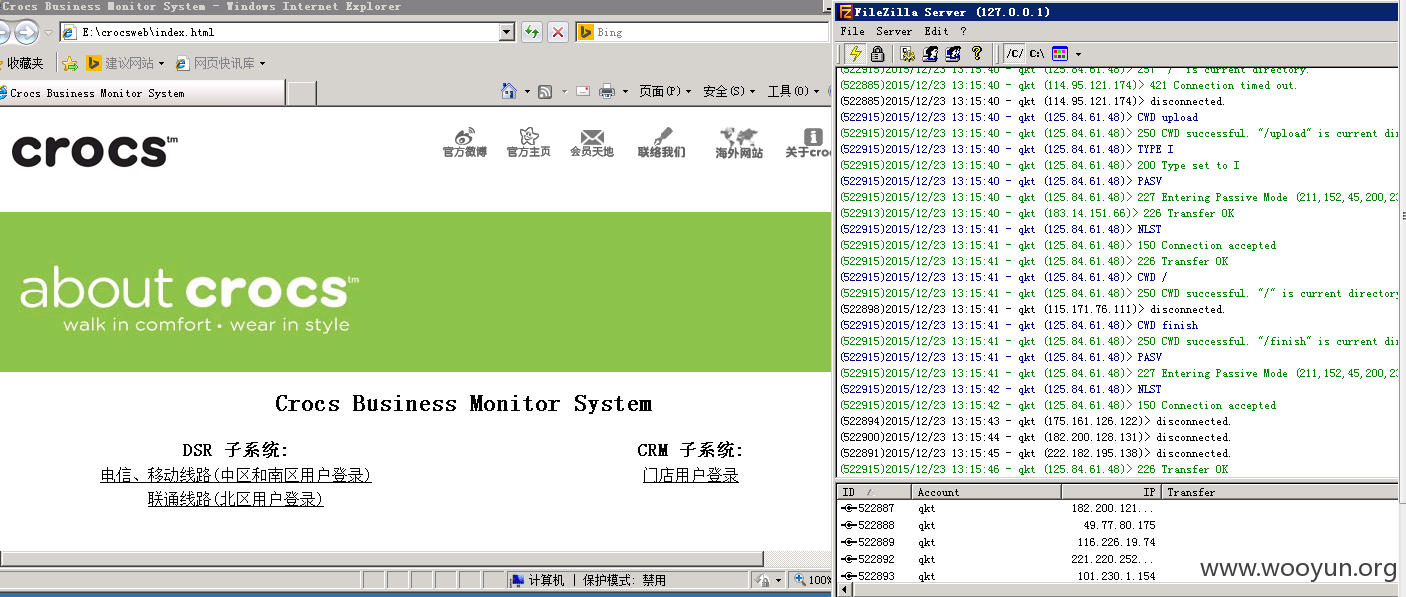Select connection row 522888 in FileZilla
The width and height of the screenshot is (1406, 597).
click(x=1117, y=526)
